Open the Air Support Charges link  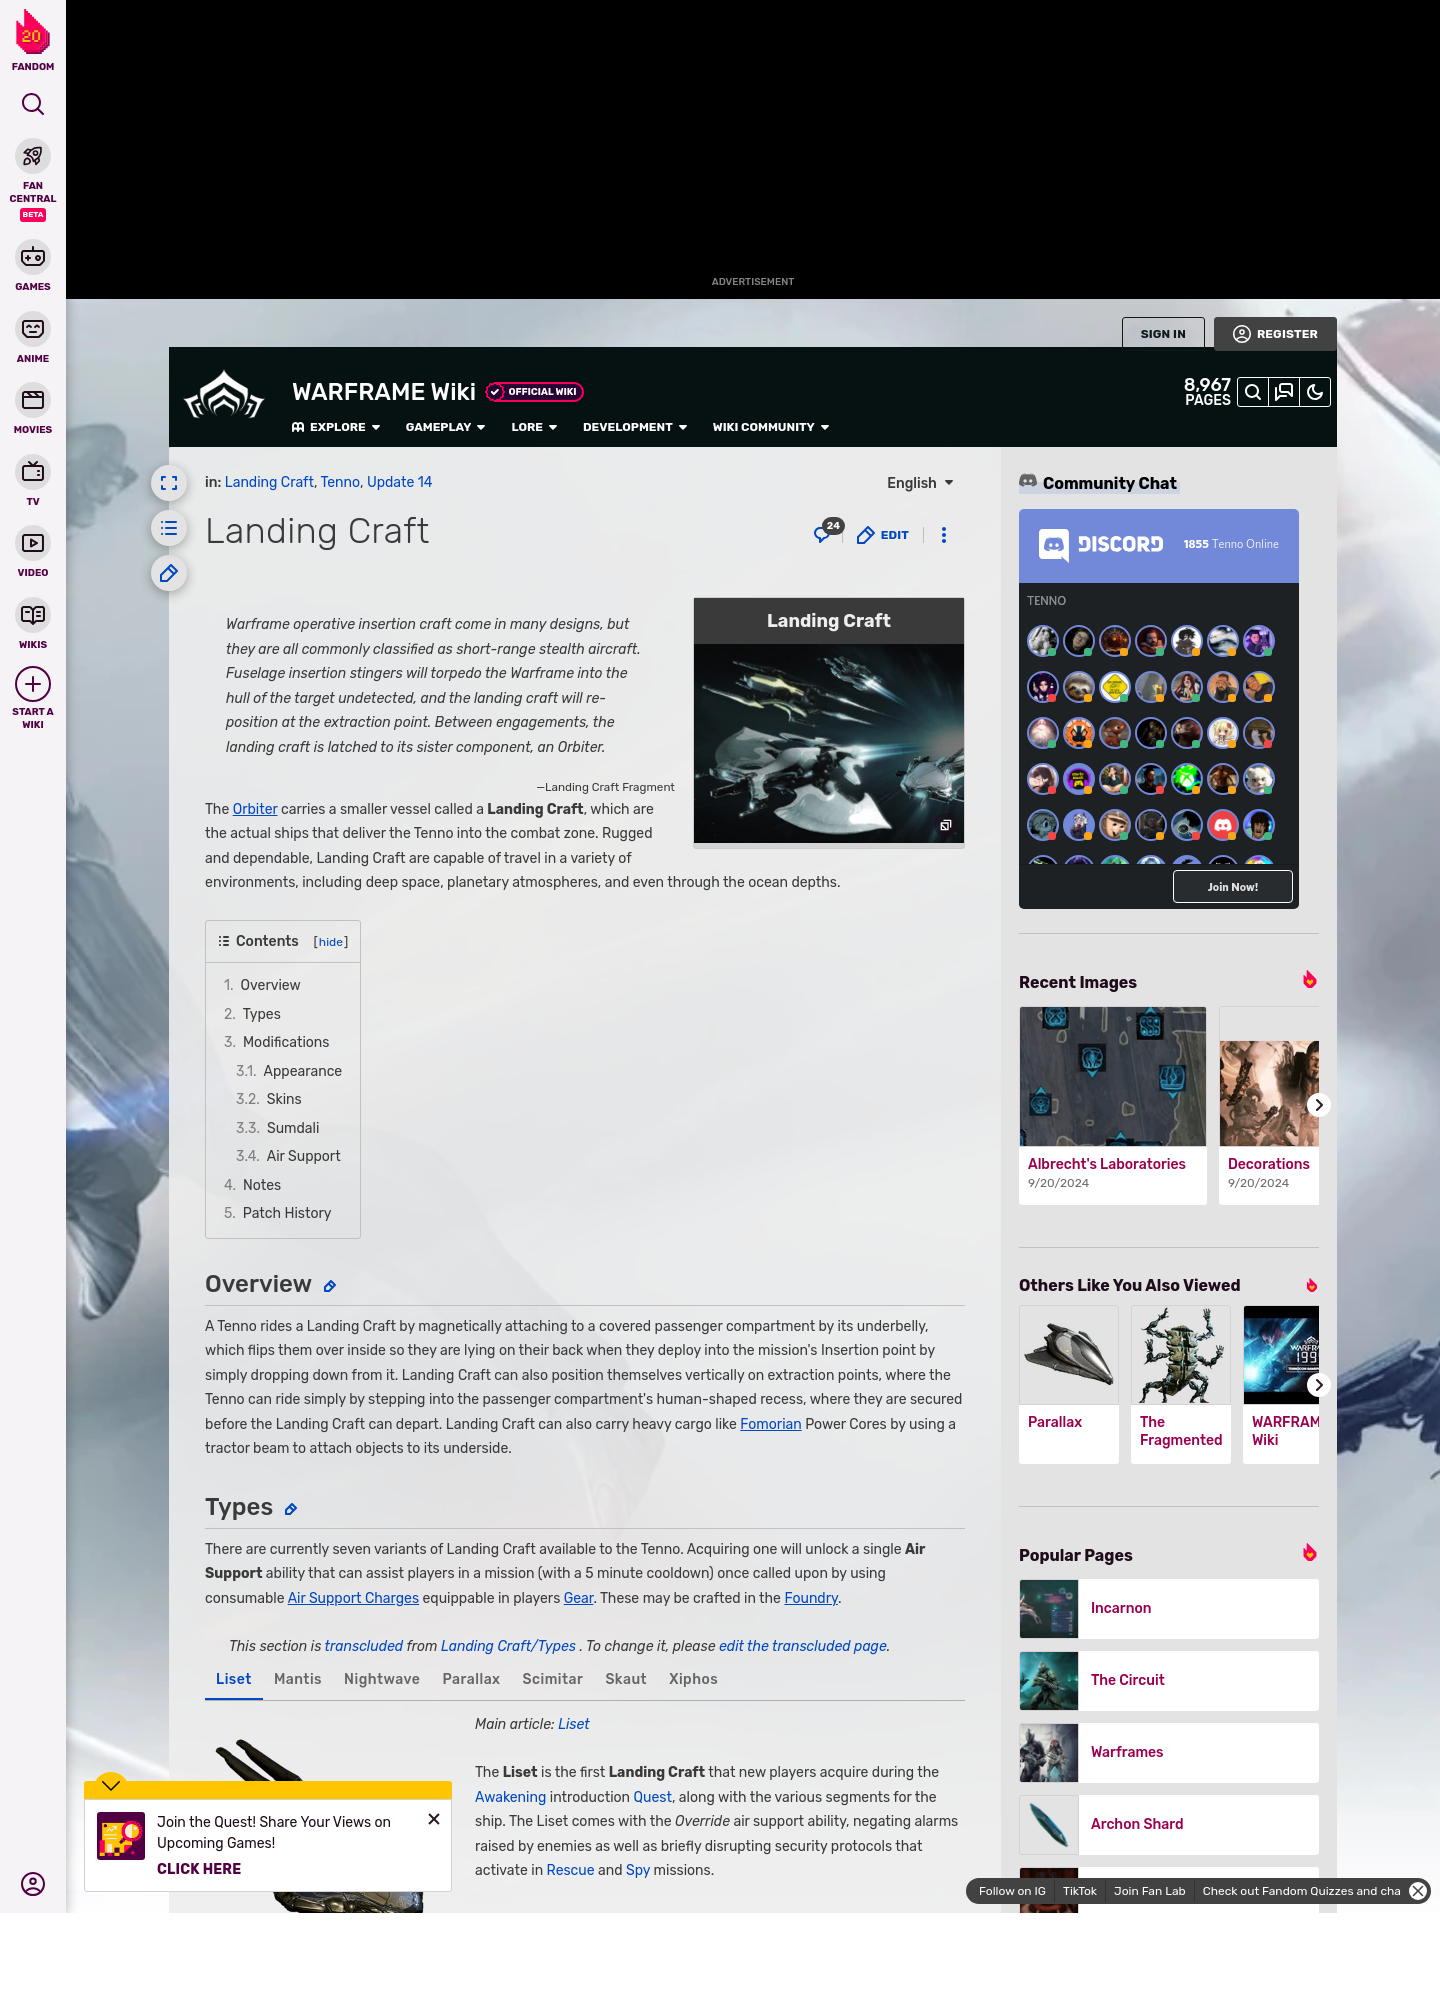353,1598
